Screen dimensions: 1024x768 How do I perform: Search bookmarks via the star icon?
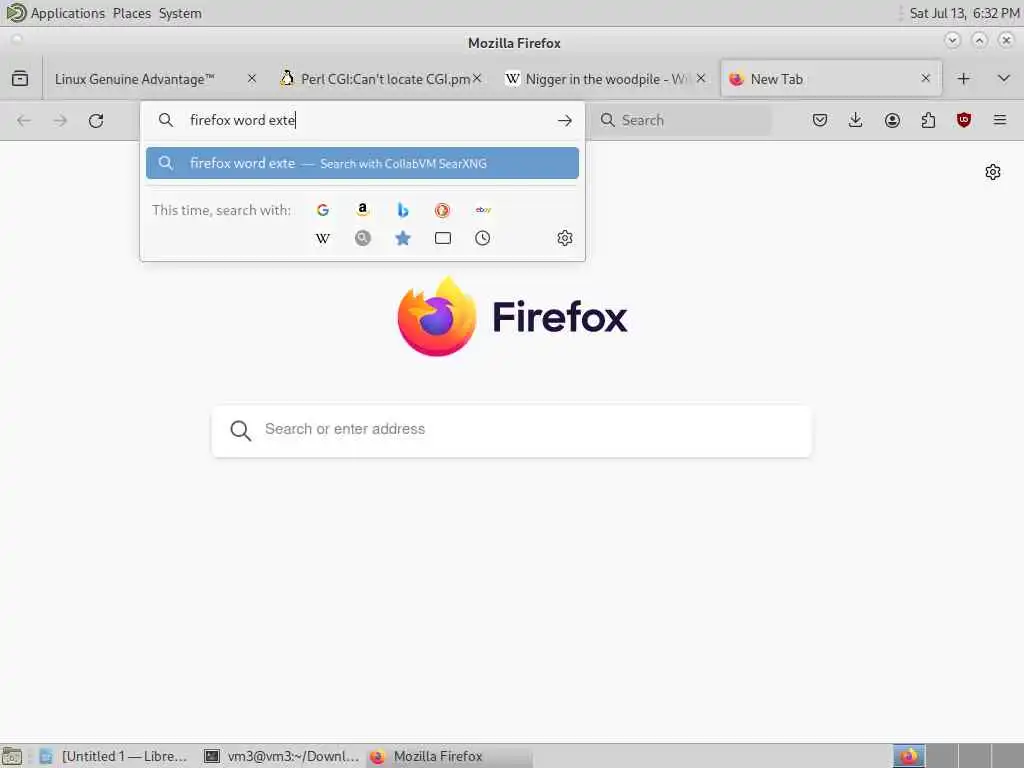point(403,238)
